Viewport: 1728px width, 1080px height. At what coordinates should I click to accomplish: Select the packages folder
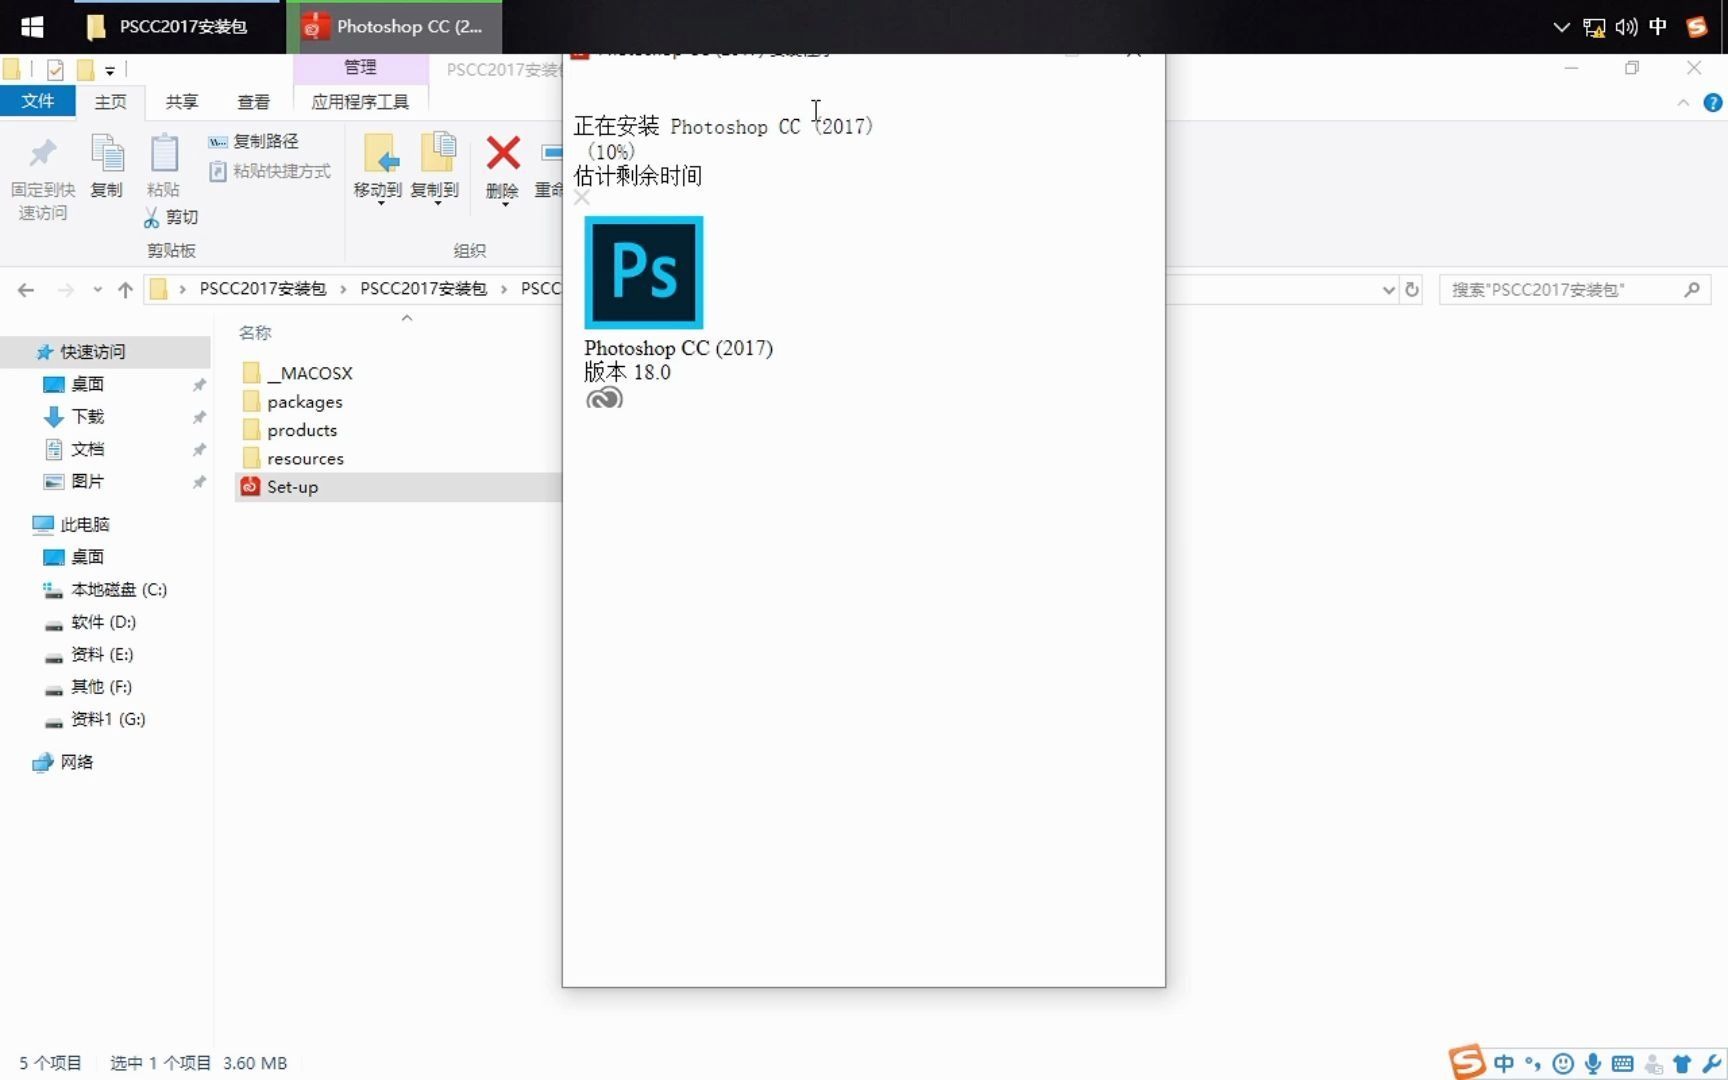pos(293,402)
